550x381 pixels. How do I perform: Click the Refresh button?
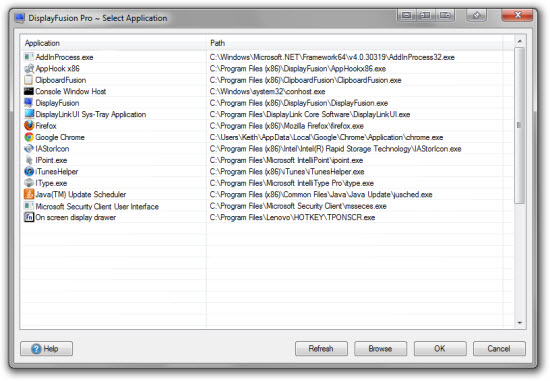tap(321, 349)
